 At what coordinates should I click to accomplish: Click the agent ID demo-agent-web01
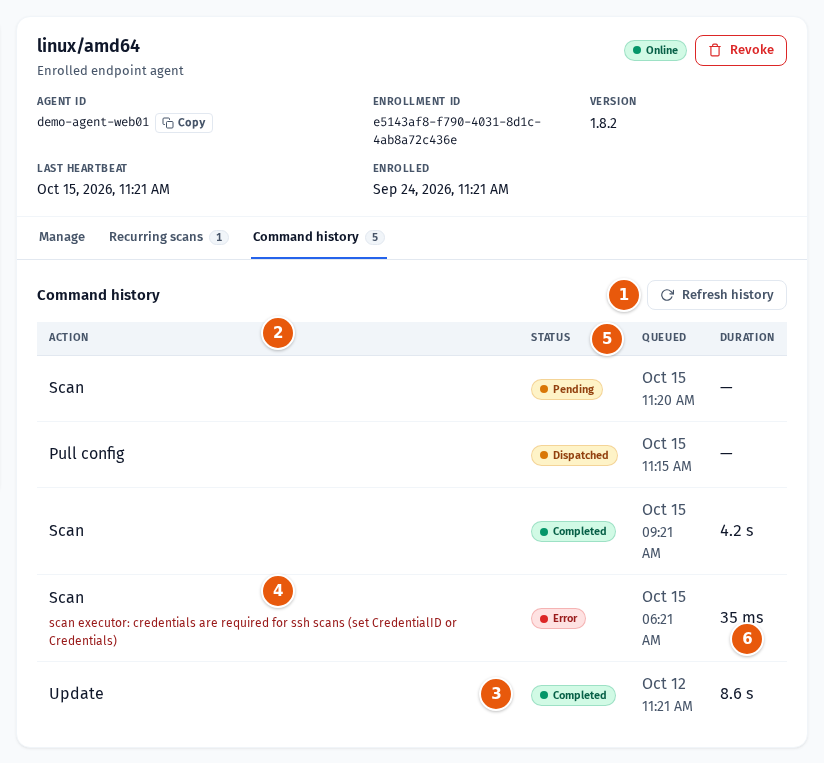pos(93,122)
